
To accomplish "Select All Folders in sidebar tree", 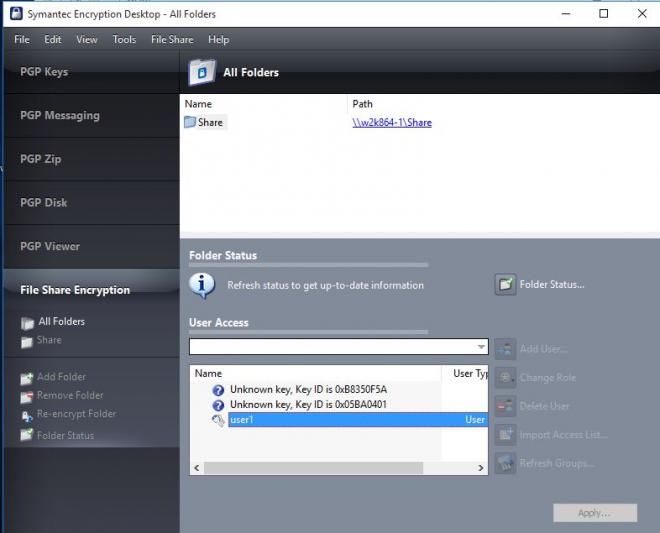I will [x=61, y=322].
